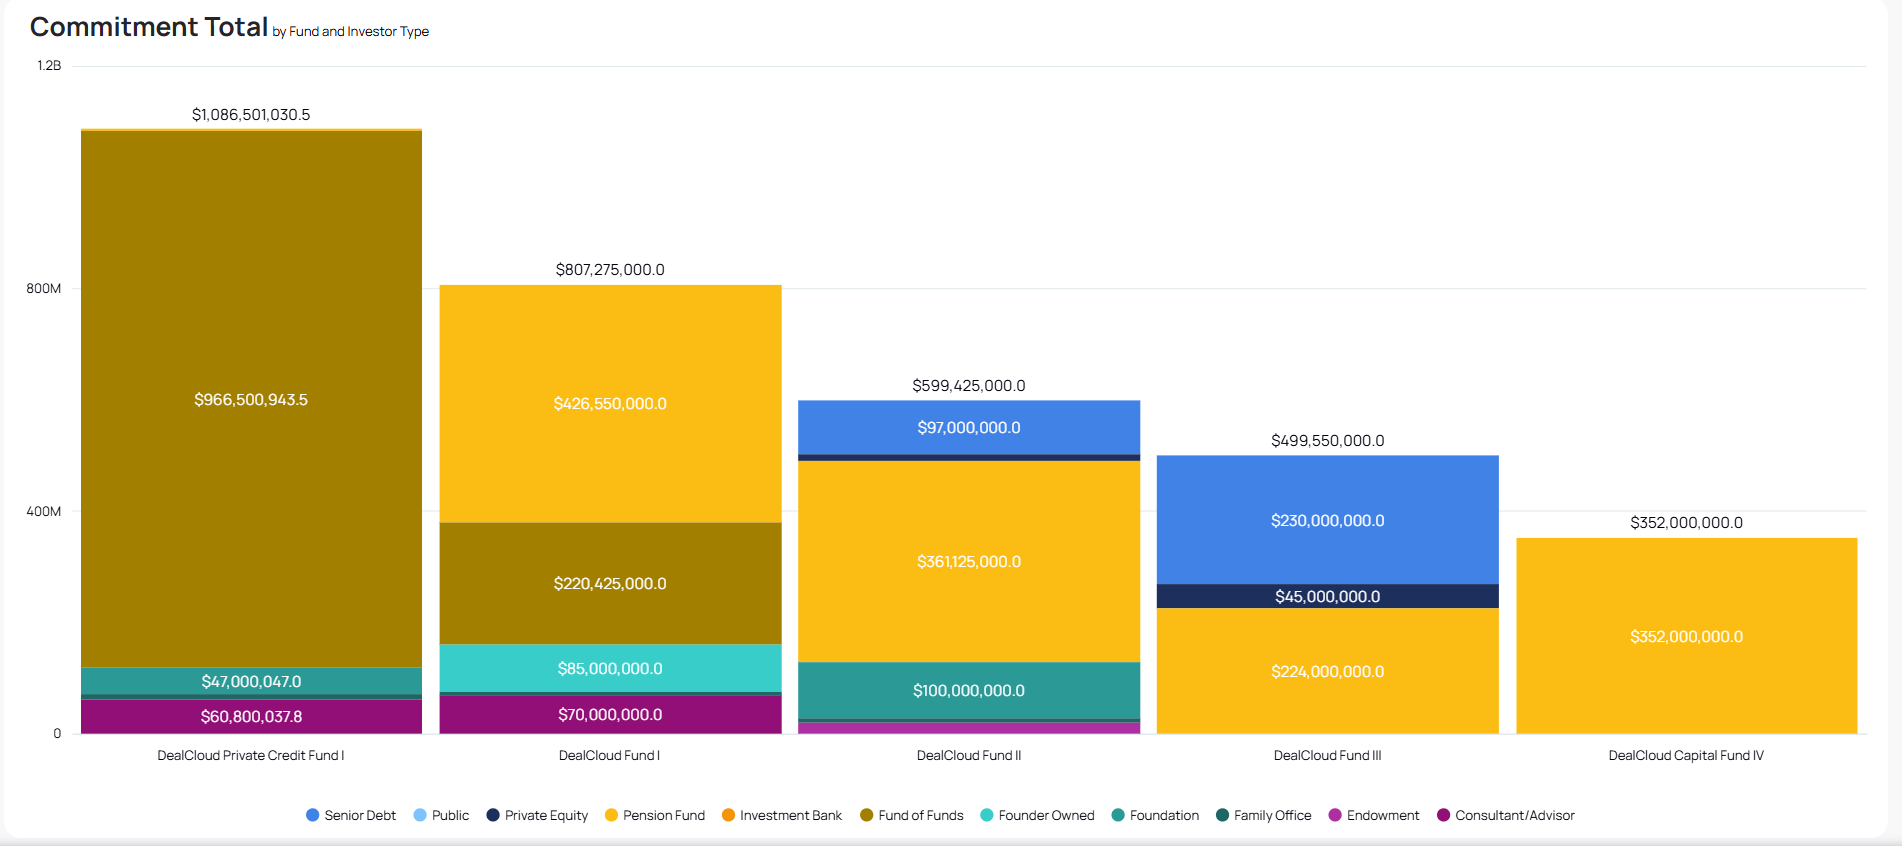
Task: Select the $97,000,000.0 Senior Debt segment
Action: [969, 427]
